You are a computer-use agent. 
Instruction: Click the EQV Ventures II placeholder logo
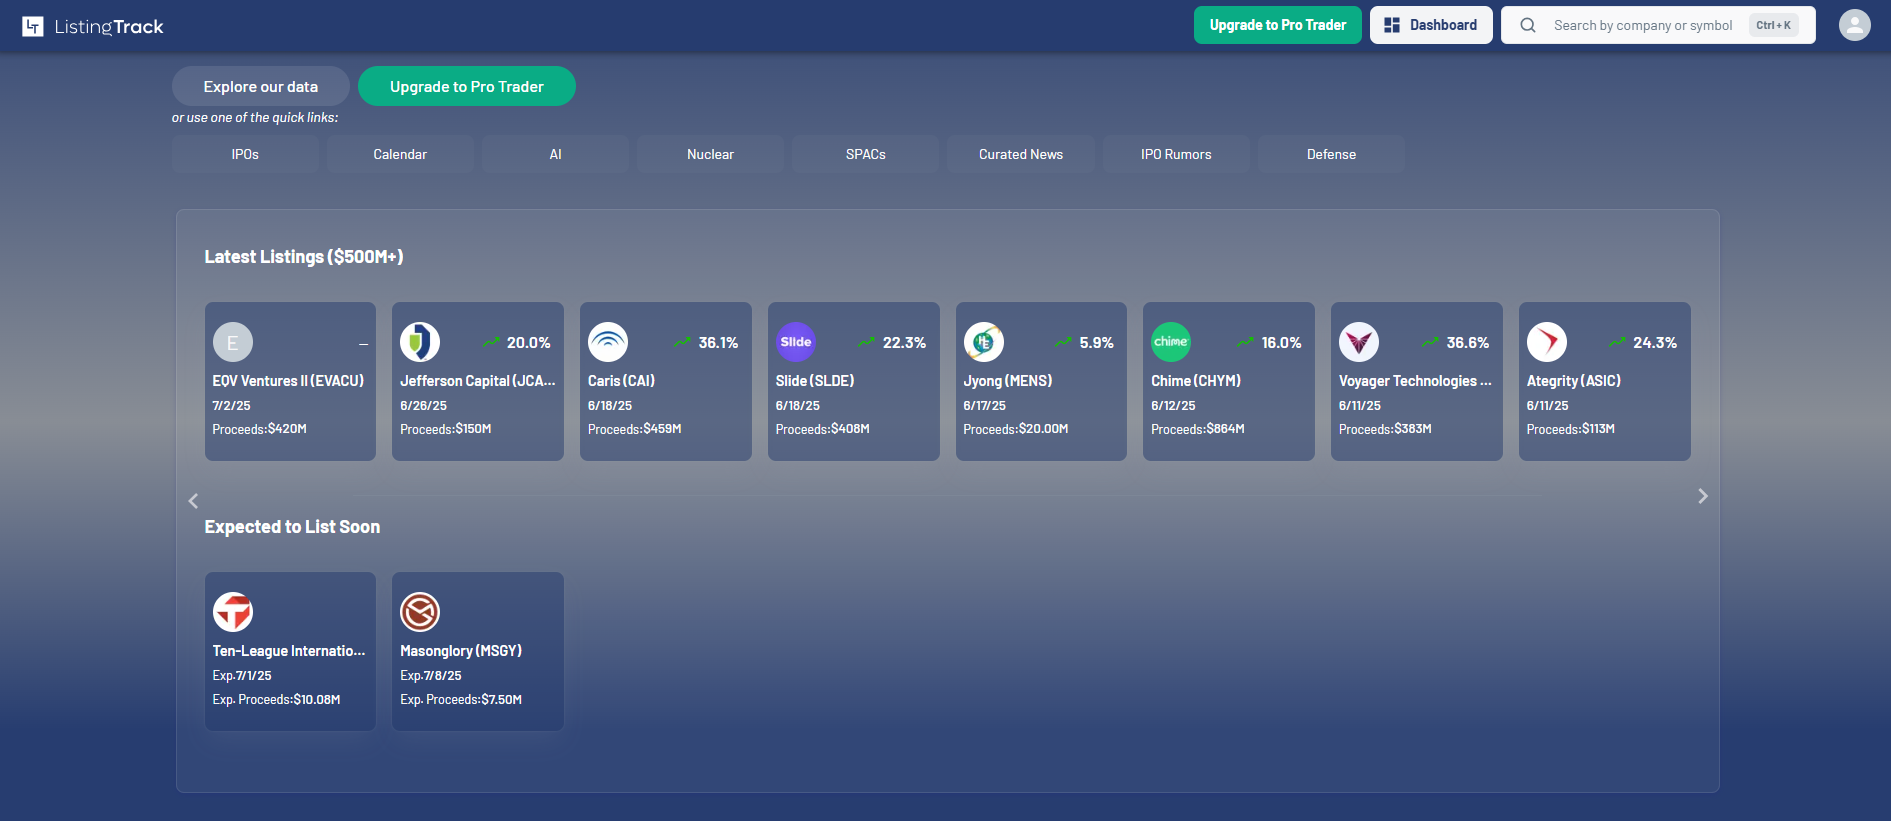tap(233, 342)
